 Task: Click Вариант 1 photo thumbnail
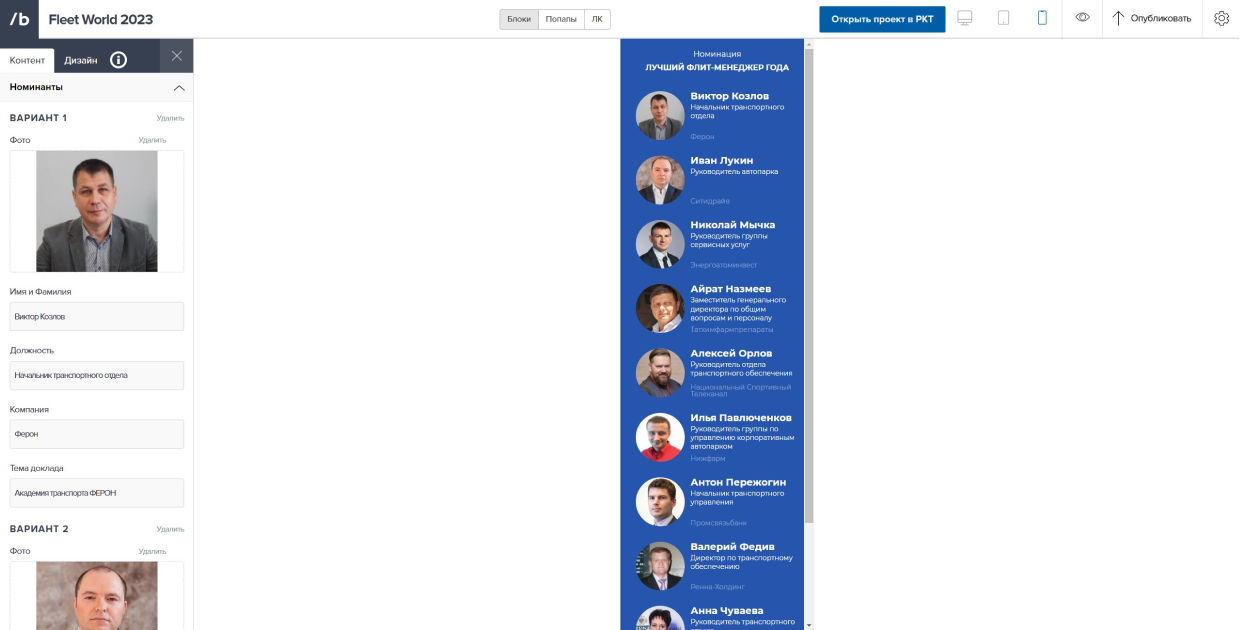pyautogui.click(x=97, y=211)
